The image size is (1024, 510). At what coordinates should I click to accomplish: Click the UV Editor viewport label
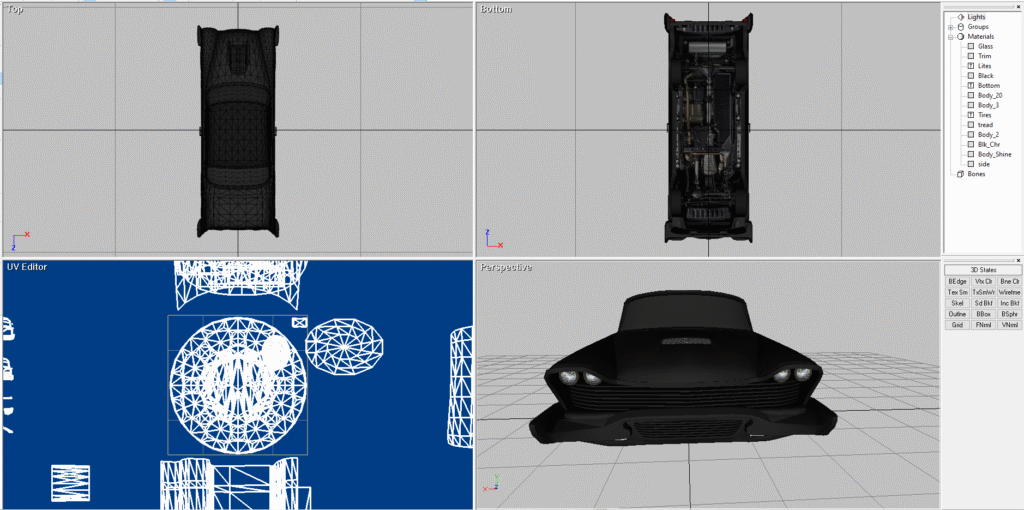pyautogui.click(x=27, y=267)
